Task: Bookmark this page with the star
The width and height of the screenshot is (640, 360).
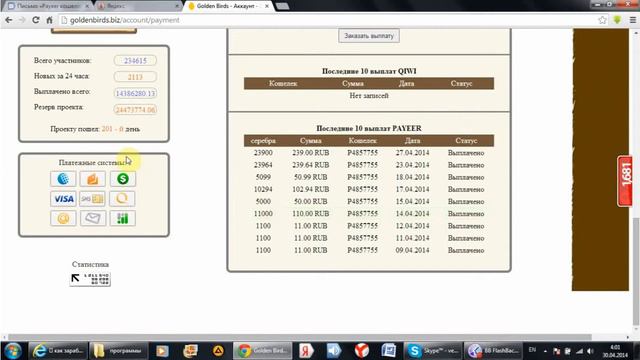Action: (x=602, y=20)
